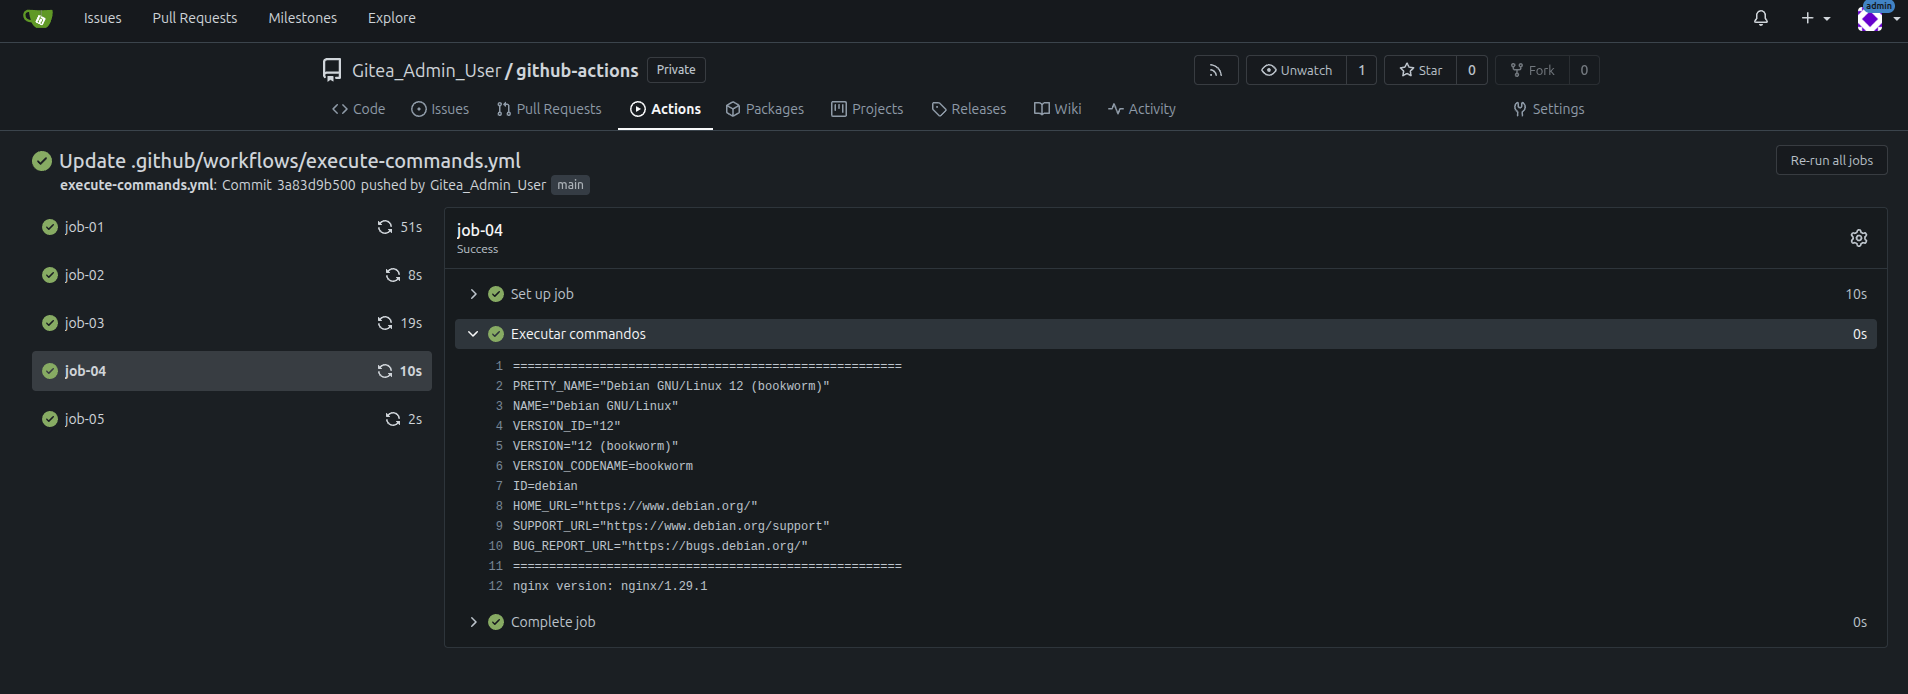Viewport: 1908px width, 694px height.
Task: Open Explore in the top navigation
Action: tap(392, 18)
